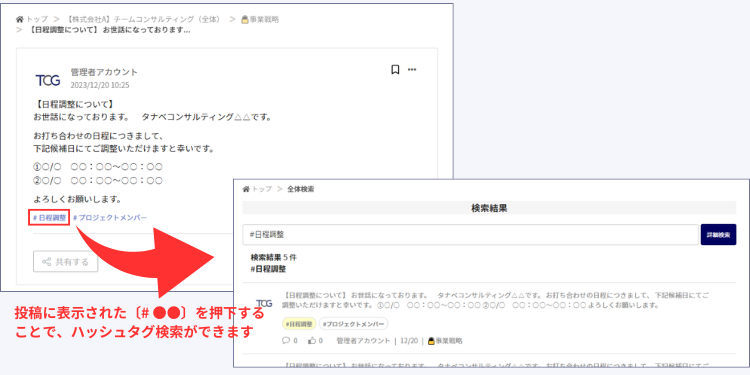The height and width of the screenshot is (375, 750).
Task: Click 管理者アカウント in the search result footer
Action: 364,341
